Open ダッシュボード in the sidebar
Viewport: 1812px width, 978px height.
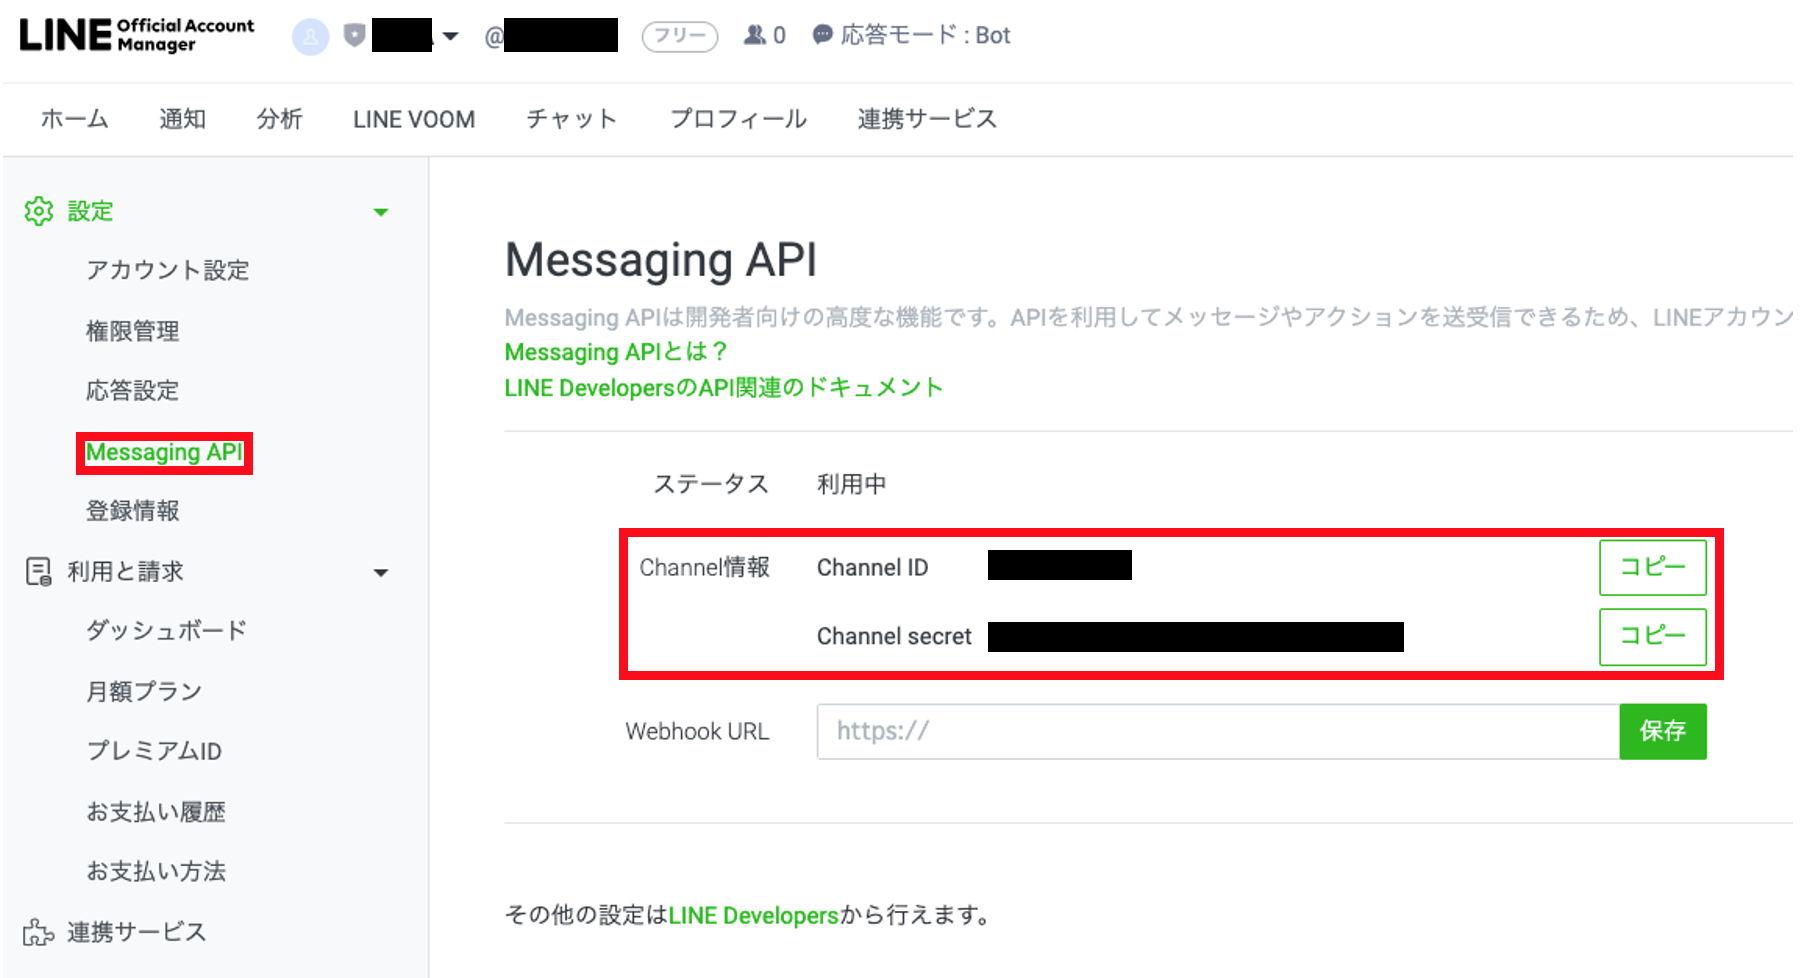(x=166, y=631)
